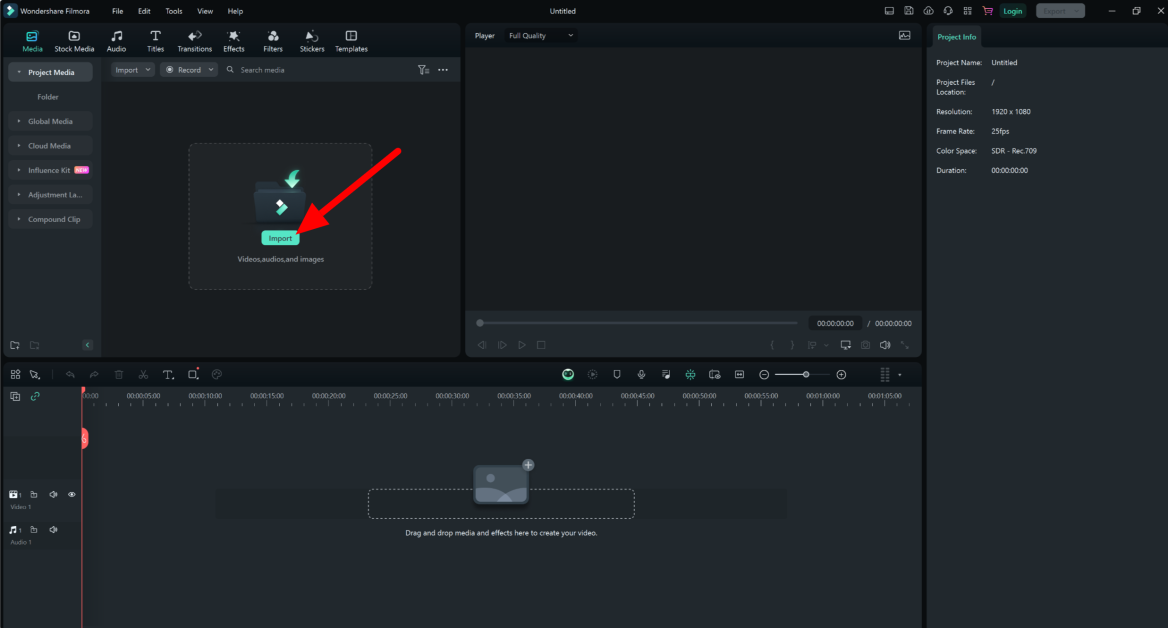The height and width of the screenshot is (628, 1168).
Task: Mute the Audio 1 track
Action: point(53,529)
